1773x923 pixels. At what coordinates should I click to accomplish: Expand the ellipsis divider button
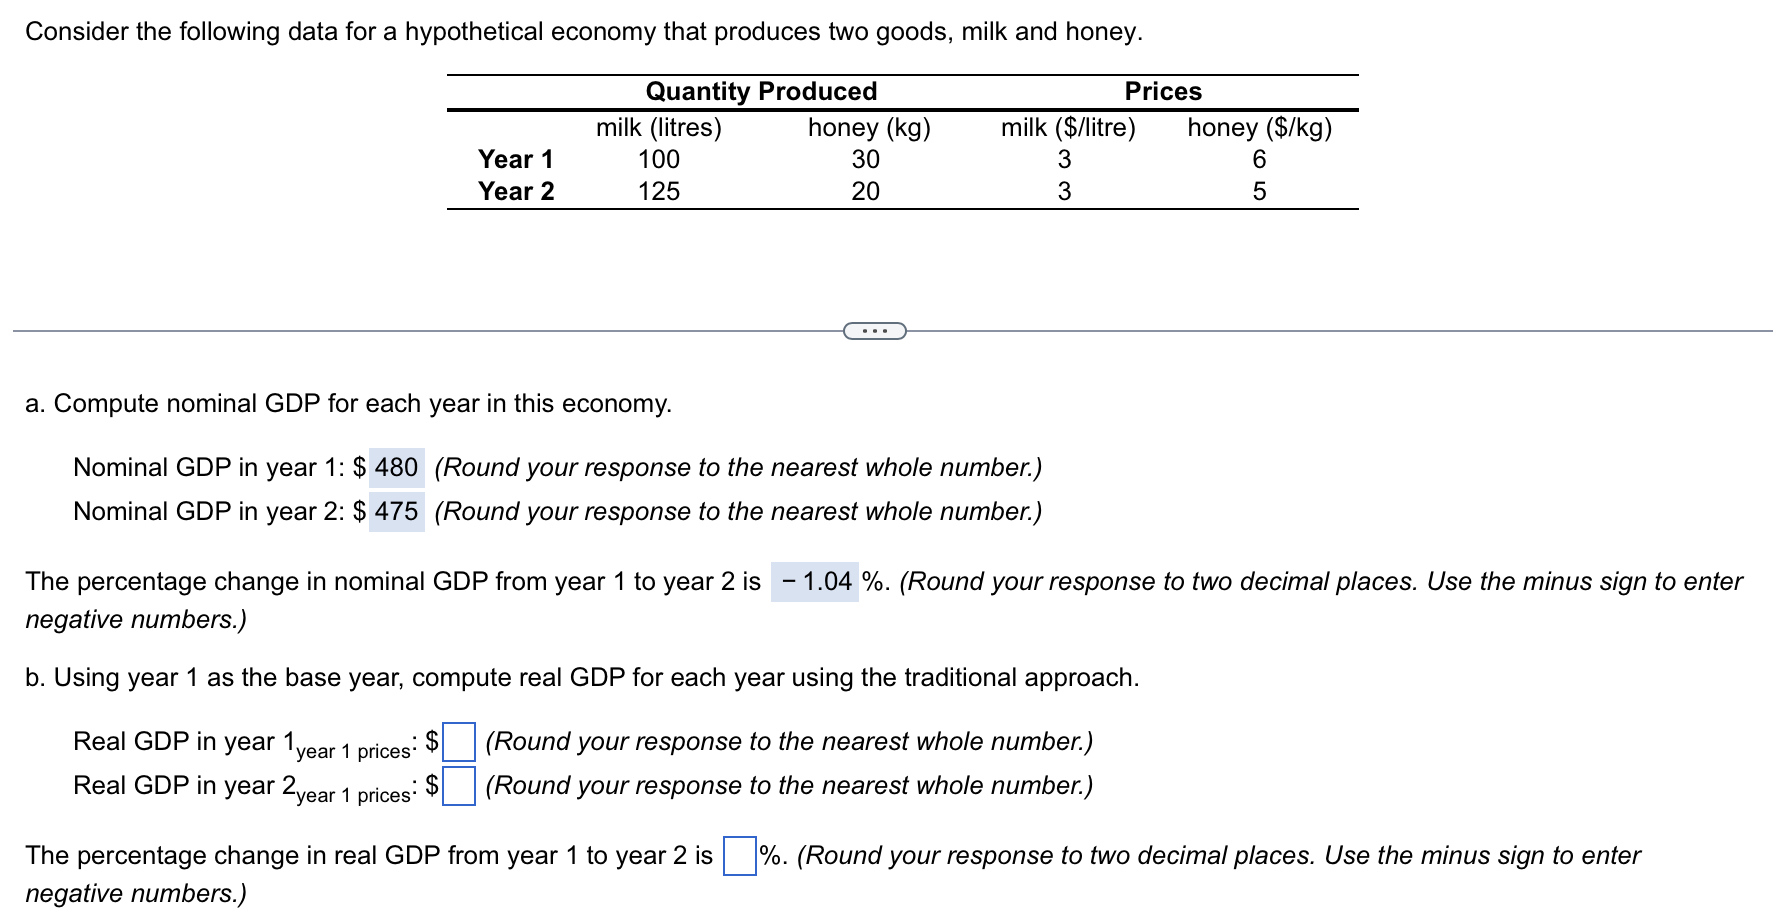(x=875, y=330)
